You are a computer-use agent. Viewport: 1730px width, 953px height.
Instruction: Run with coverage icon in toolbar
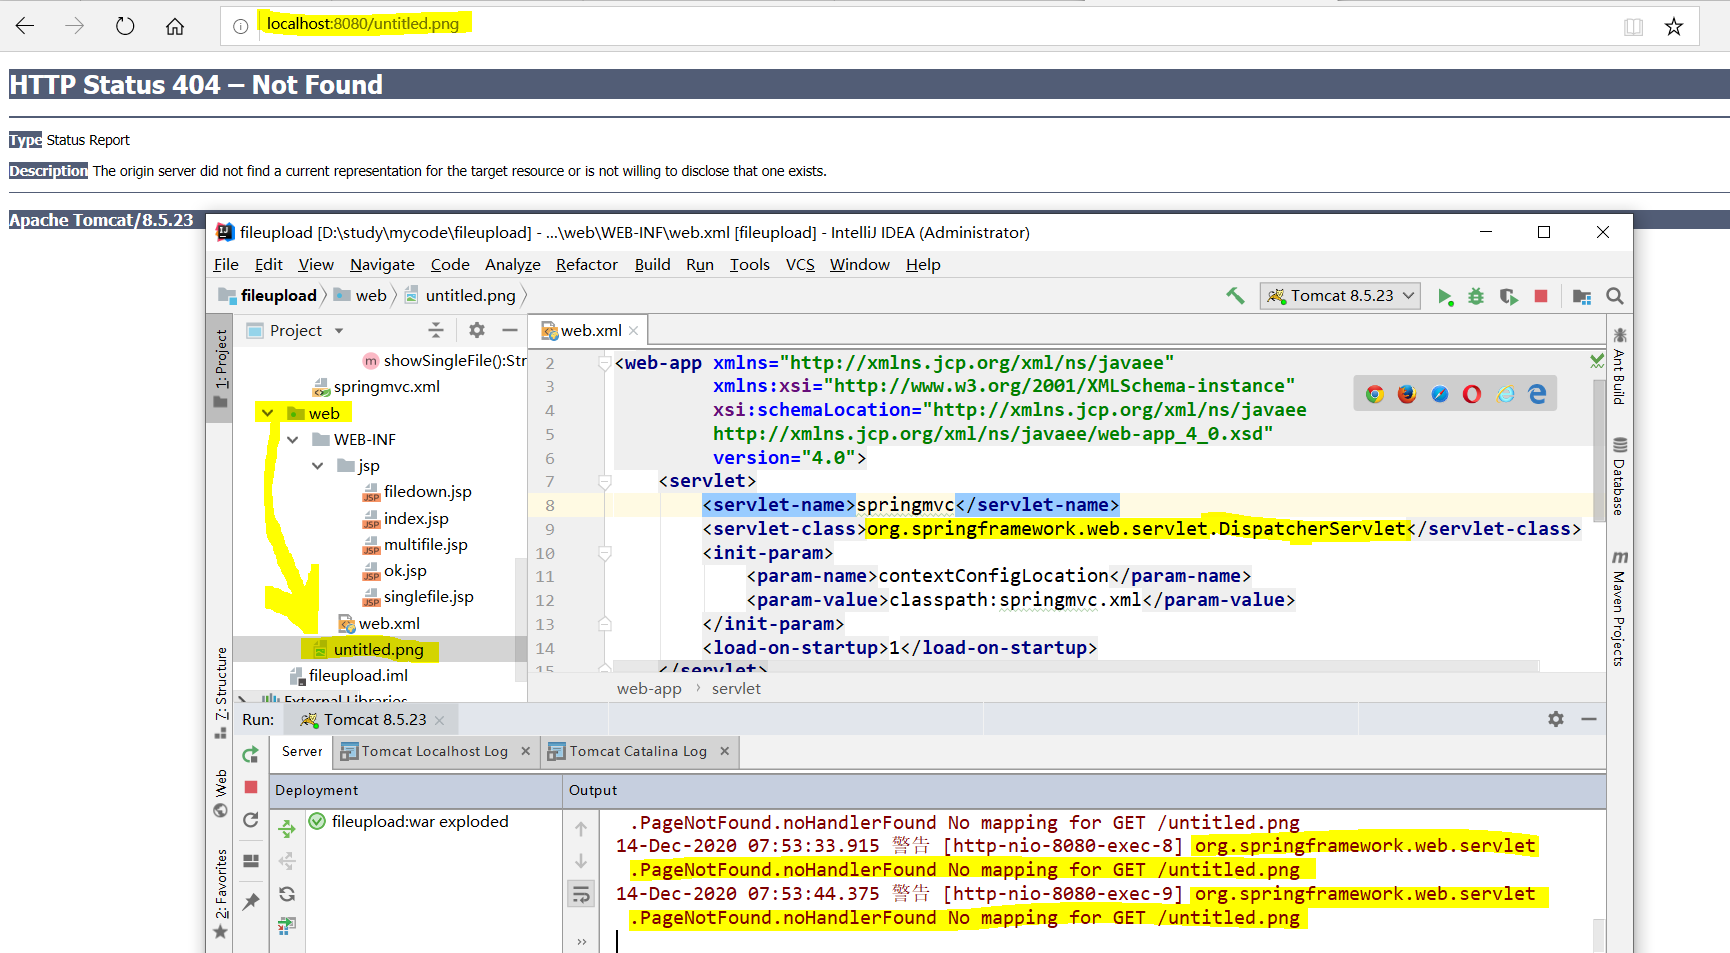1509,297
